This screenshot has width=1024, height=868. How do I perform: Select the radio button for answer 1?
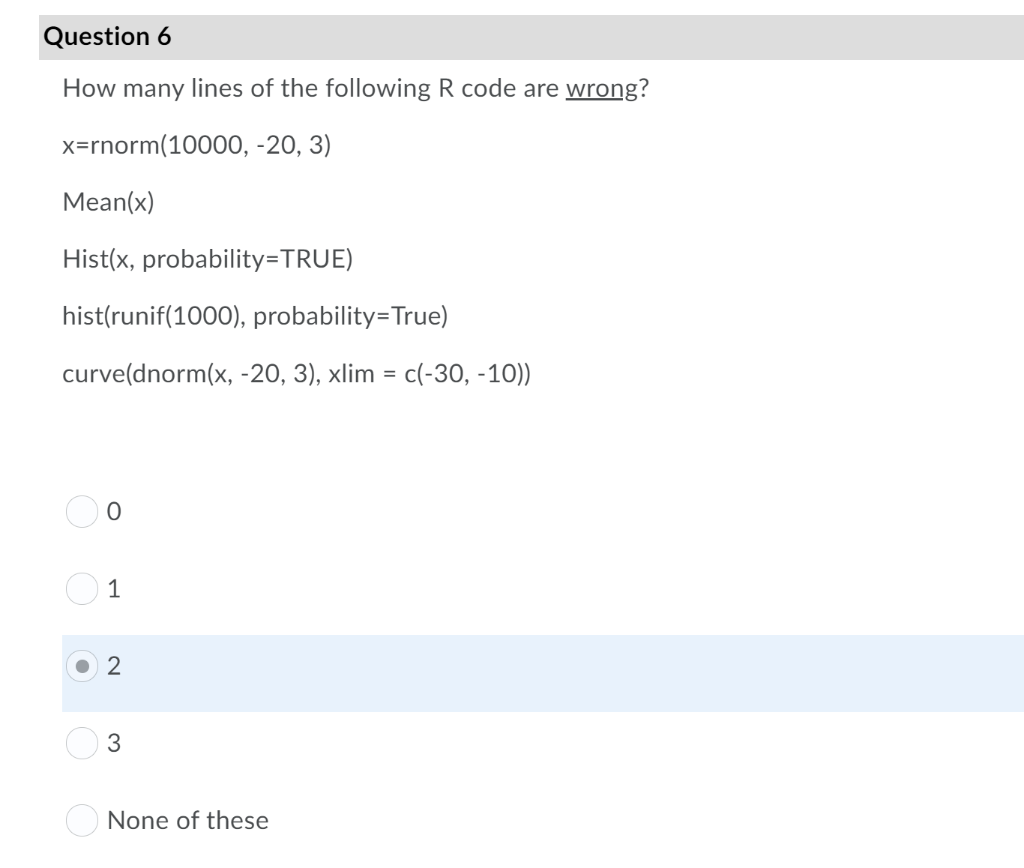84,590
